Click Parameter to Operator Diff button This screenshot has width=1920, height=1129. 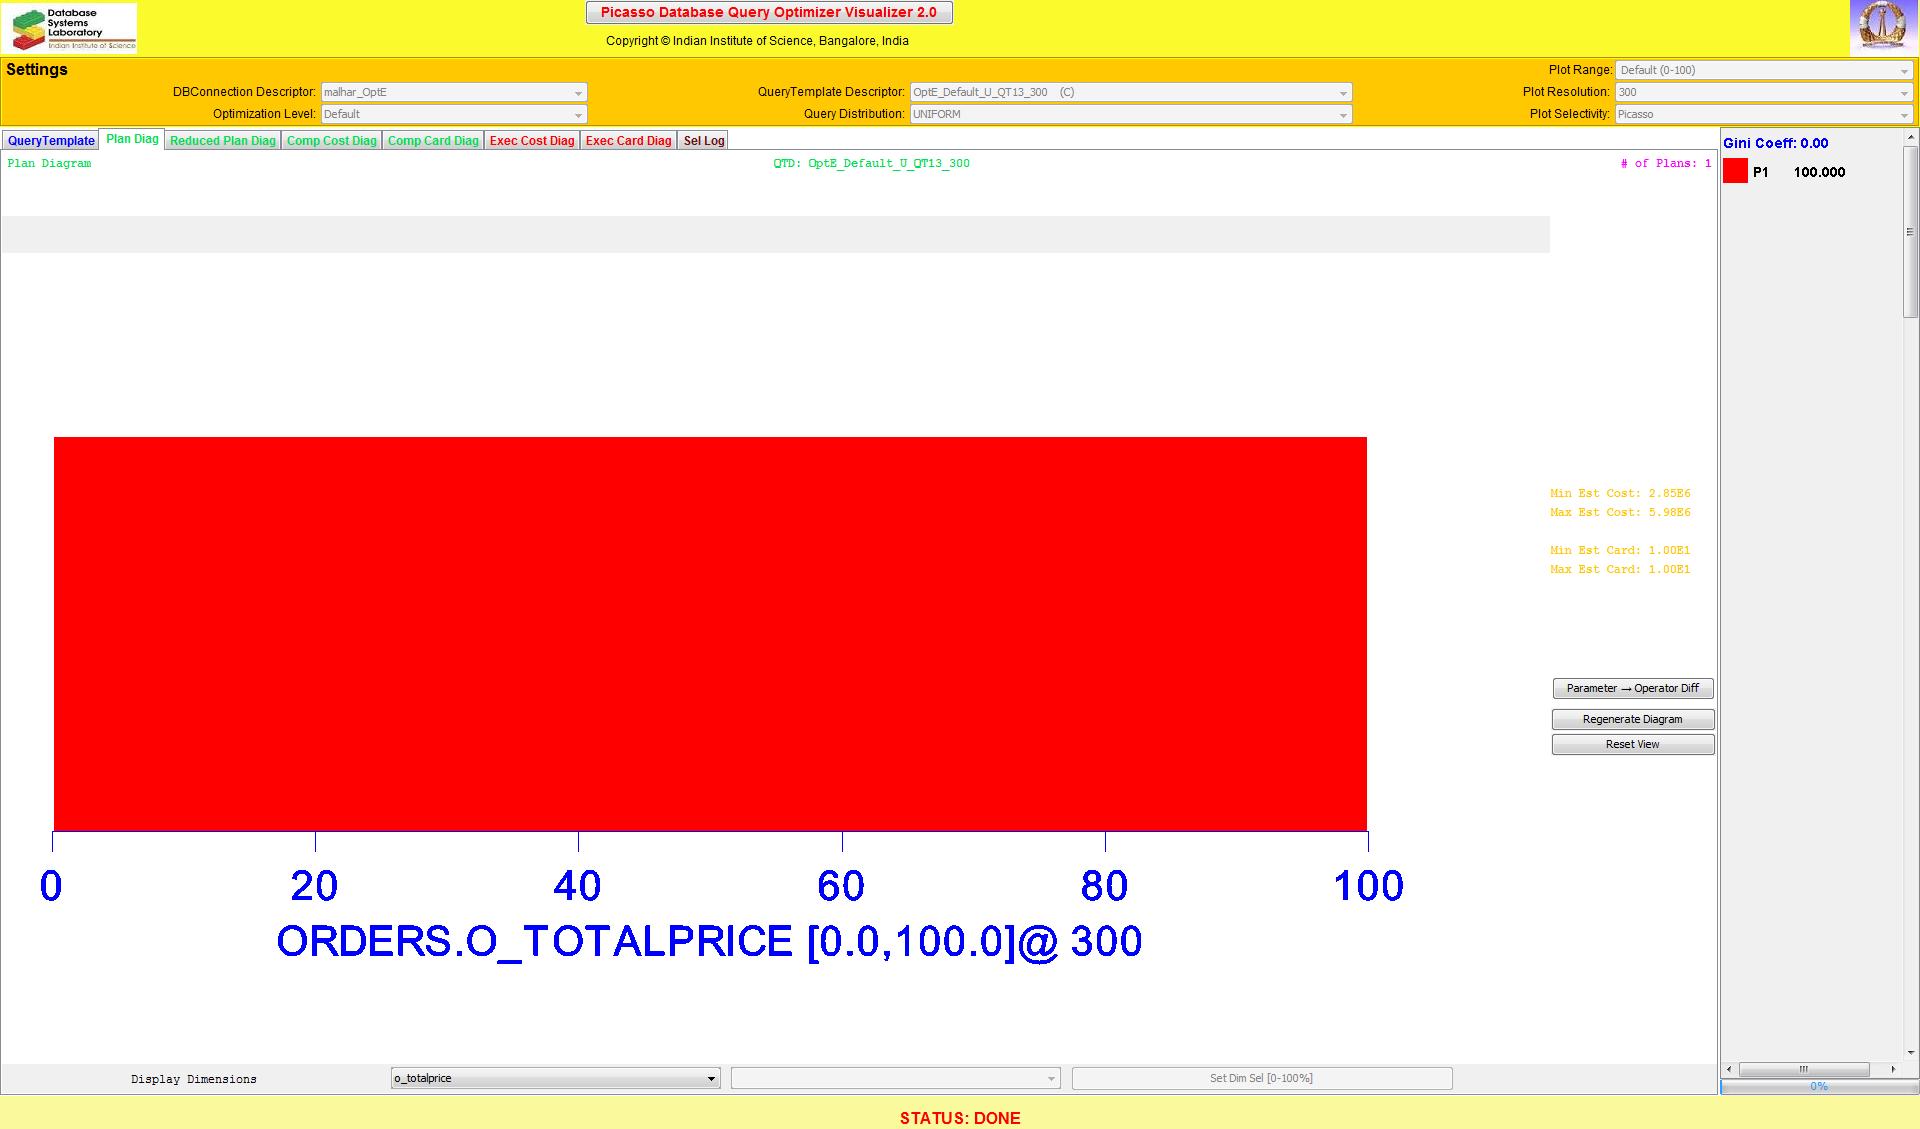tap(1632, 688)
